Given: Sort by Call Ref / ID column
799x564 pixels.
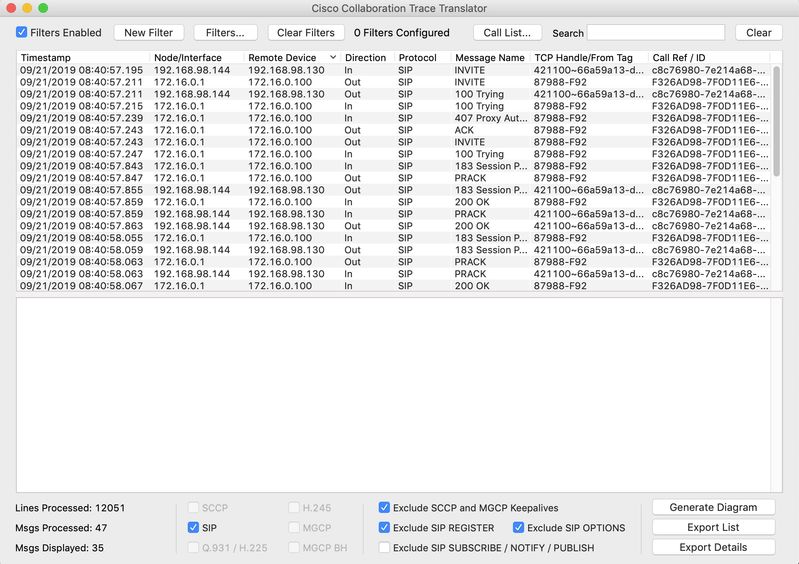Looking at the screenshot, I should 709,58.
